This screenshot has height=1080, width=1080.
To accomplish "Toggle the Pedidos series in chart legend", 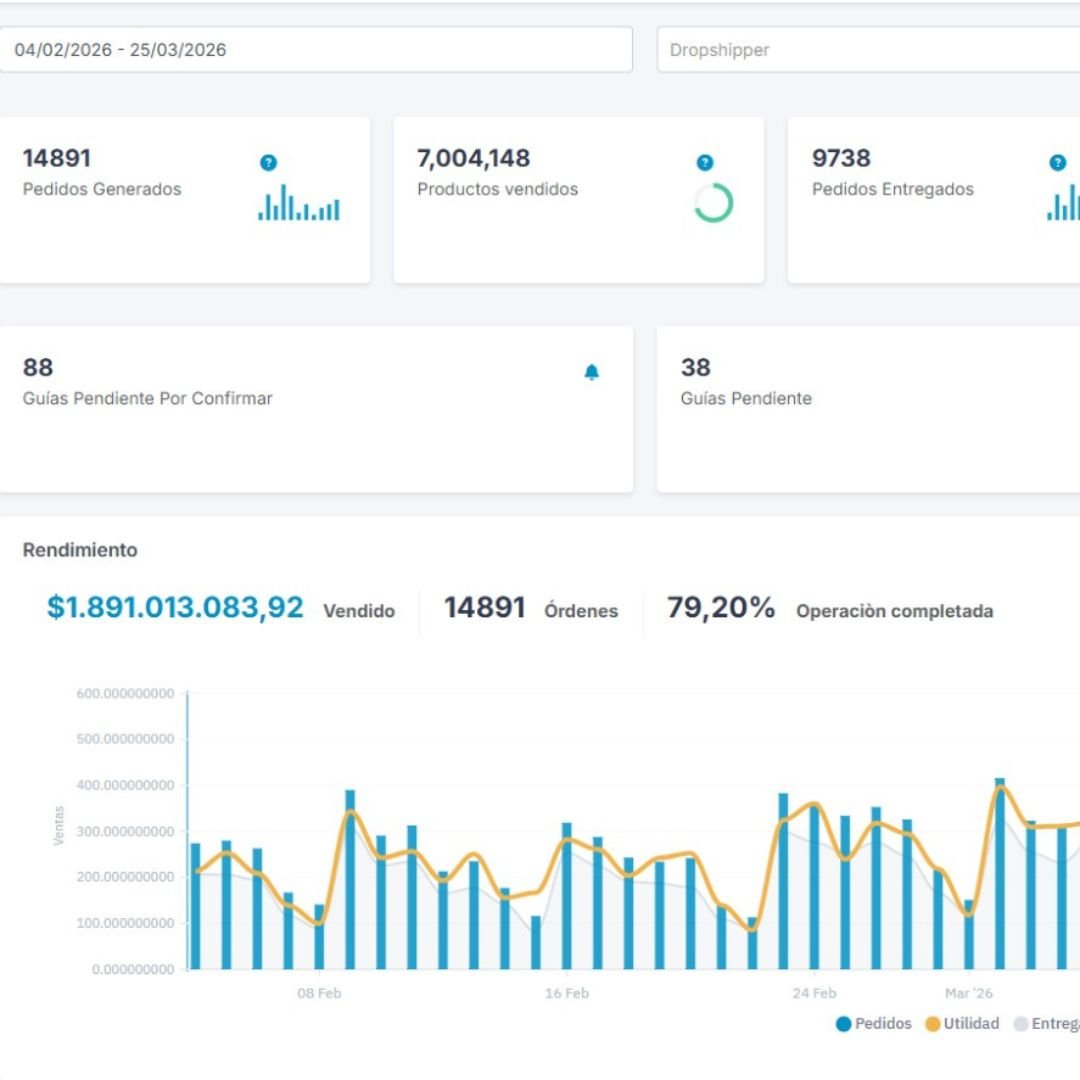I will pyautogui.click(x=873, y=1023).
